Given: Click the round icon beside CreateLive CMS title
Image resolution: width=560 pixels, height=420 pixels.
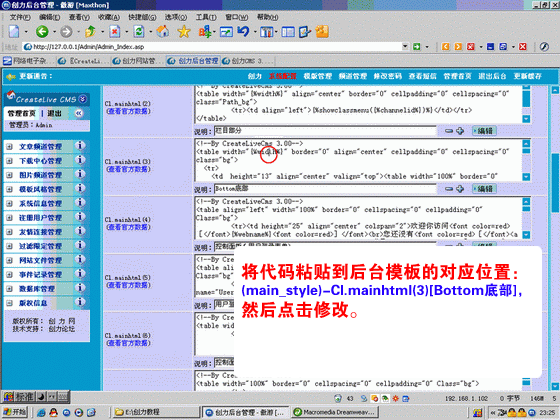Looking at the screenshot, I should (x=82, y=99).
